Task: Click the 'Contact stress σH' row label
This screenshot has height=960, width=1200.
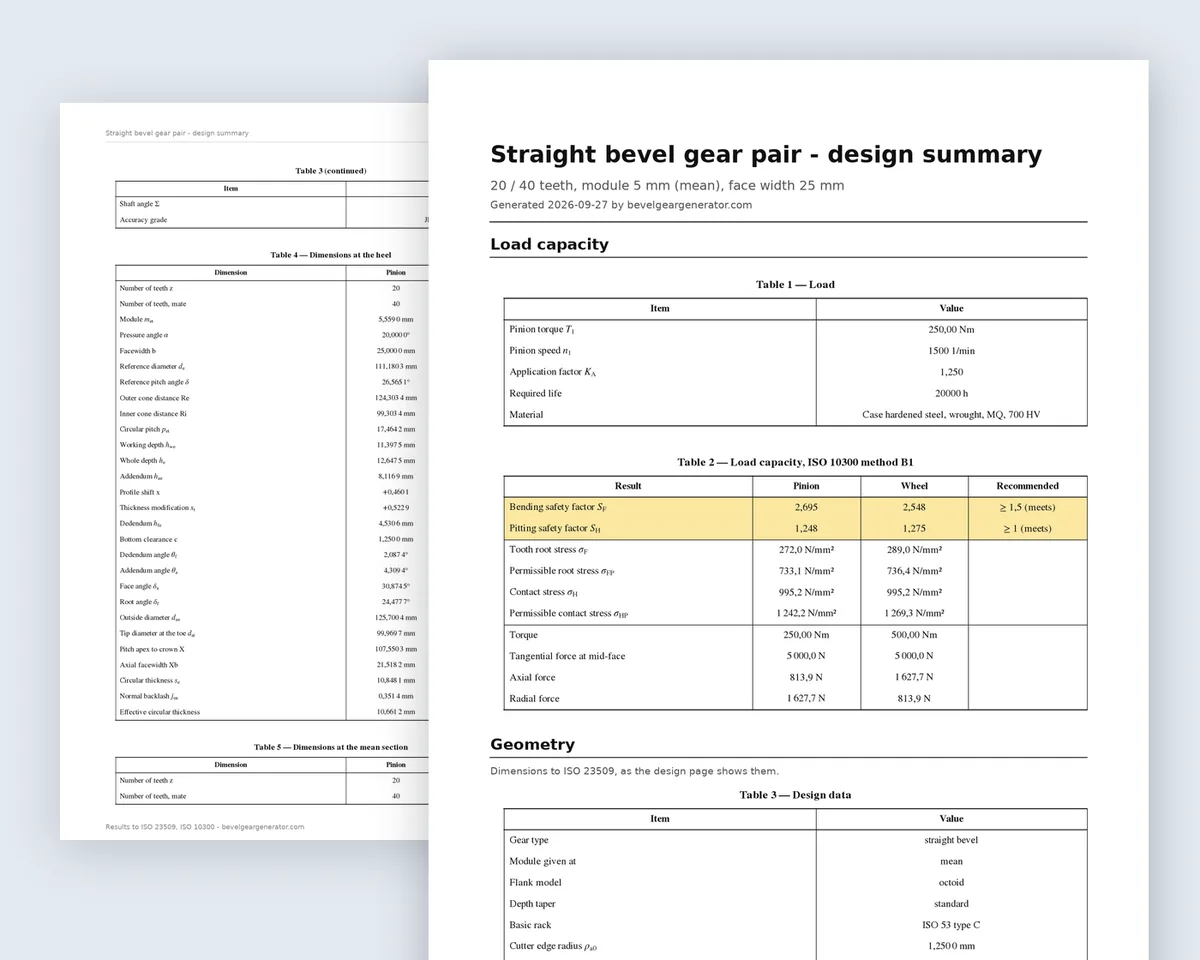Action: 544,593
